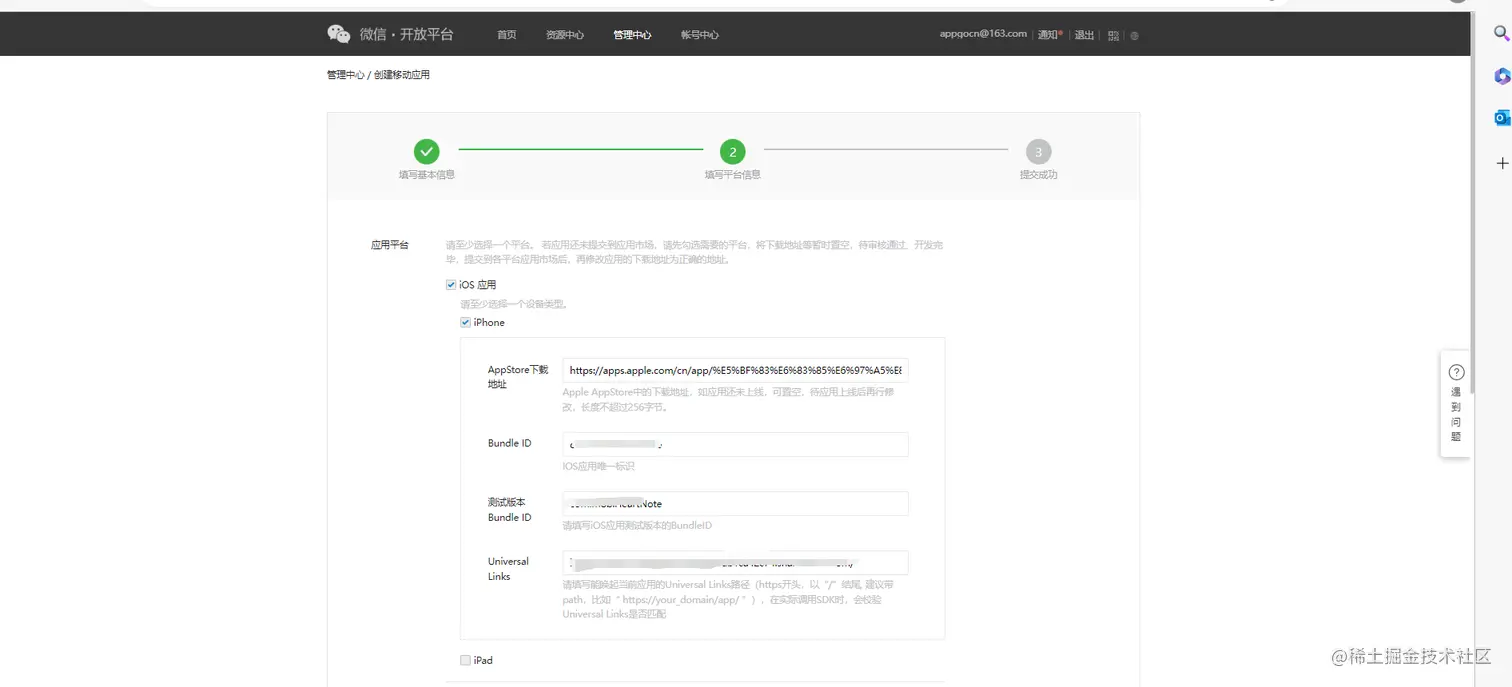
Task: Open Microsoft 365 Copilot sidebar icon
Action: point(1501,76)
